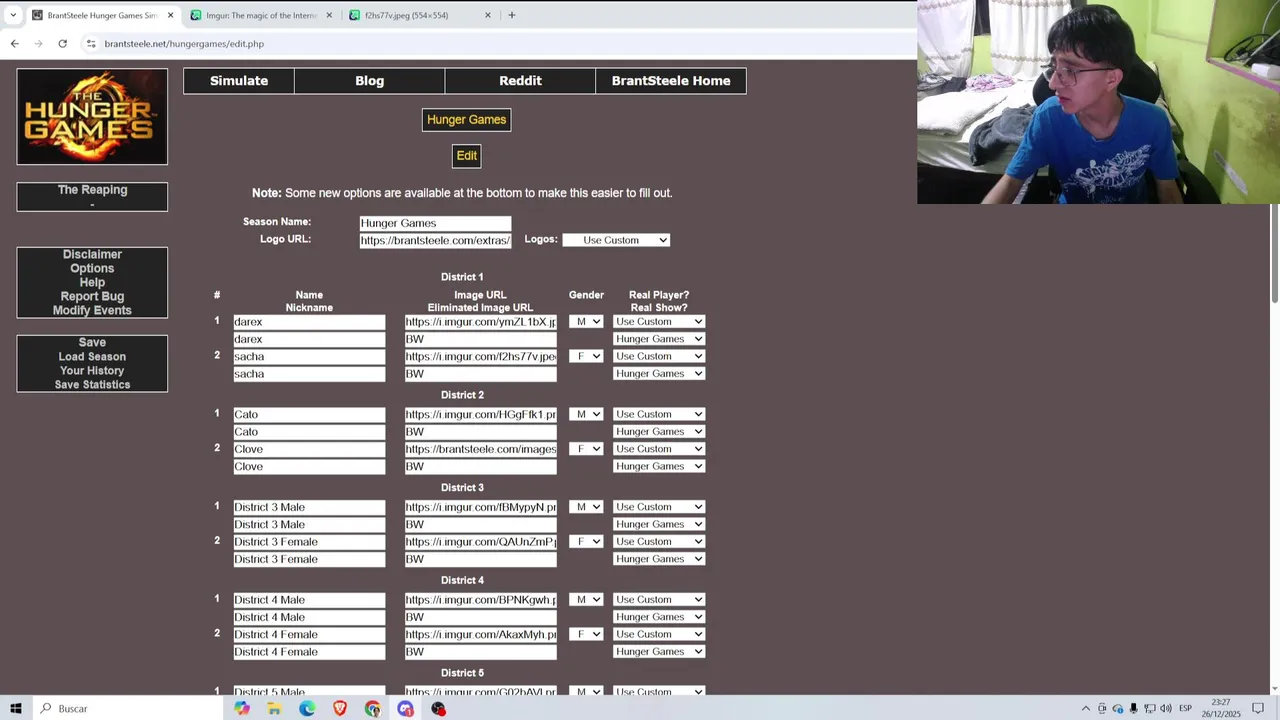Click the Meet Now camera tray icon
This screenshot has height=720, width=1280.
(x=1102, y=708)
